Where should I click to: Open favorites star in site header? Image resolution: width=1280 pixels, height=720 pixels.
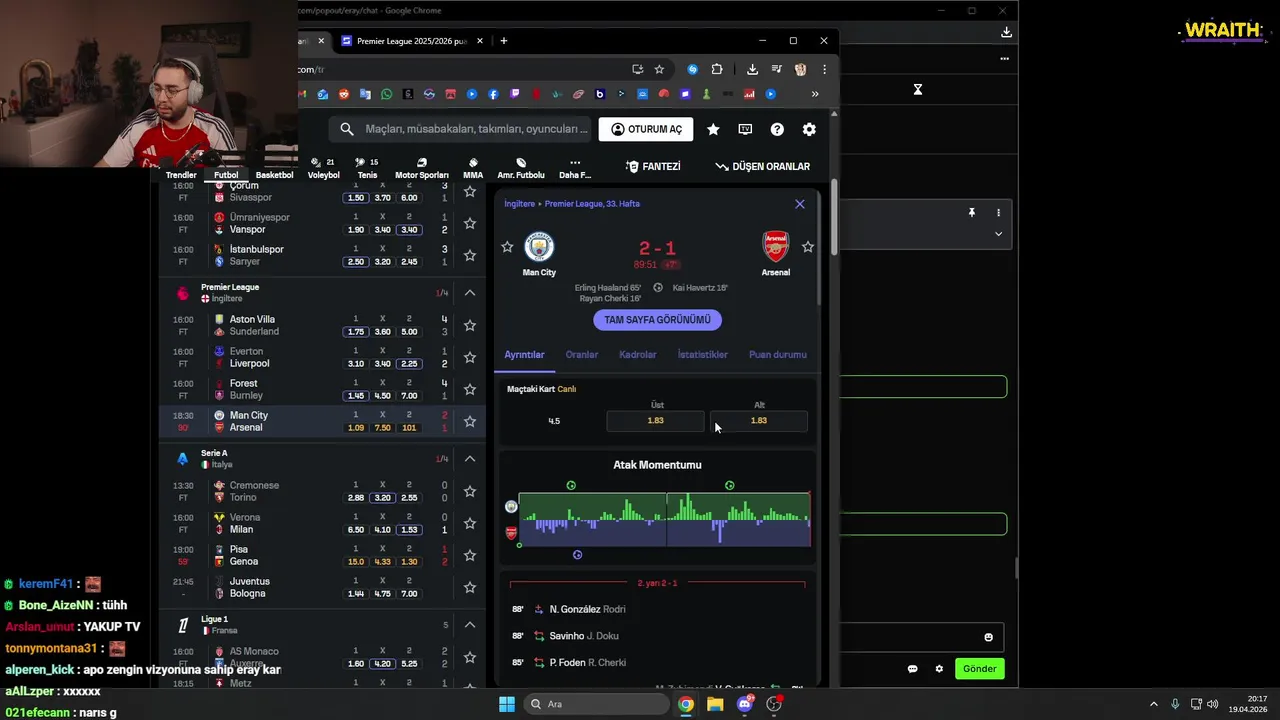(x=713, y=129)
